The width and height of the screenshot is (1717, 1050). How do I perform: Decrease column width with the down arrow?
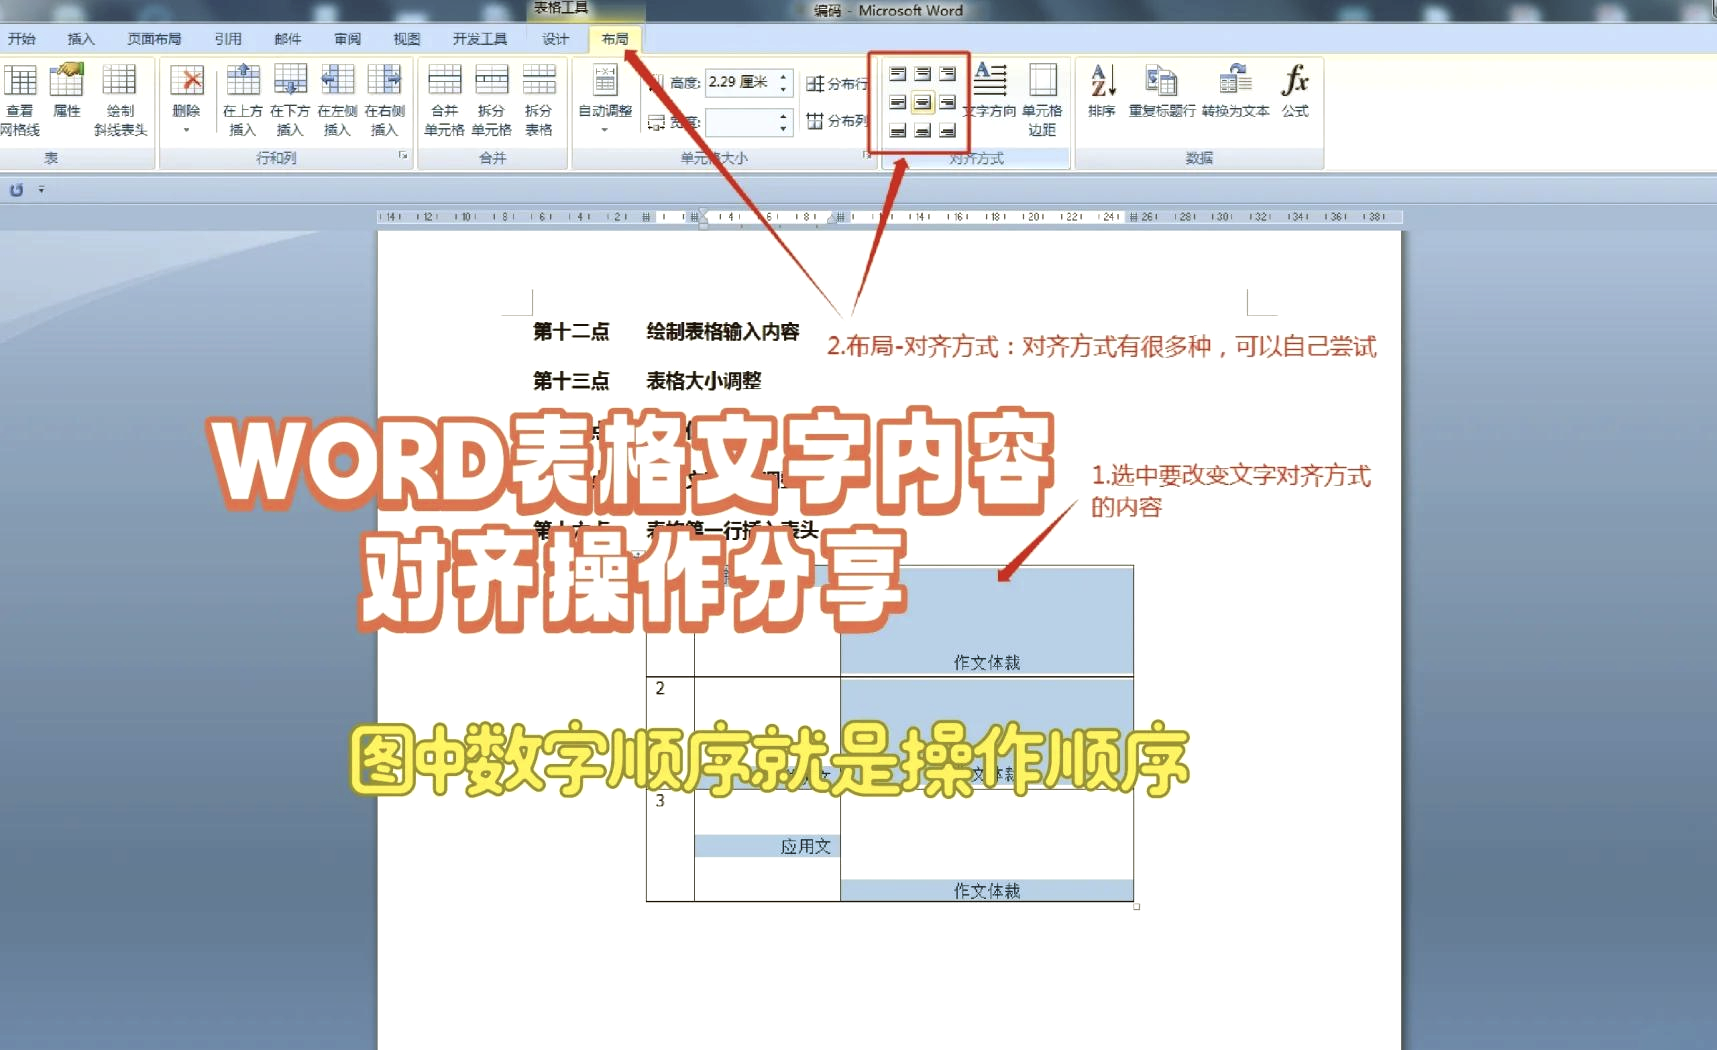[x=784, y=129]
